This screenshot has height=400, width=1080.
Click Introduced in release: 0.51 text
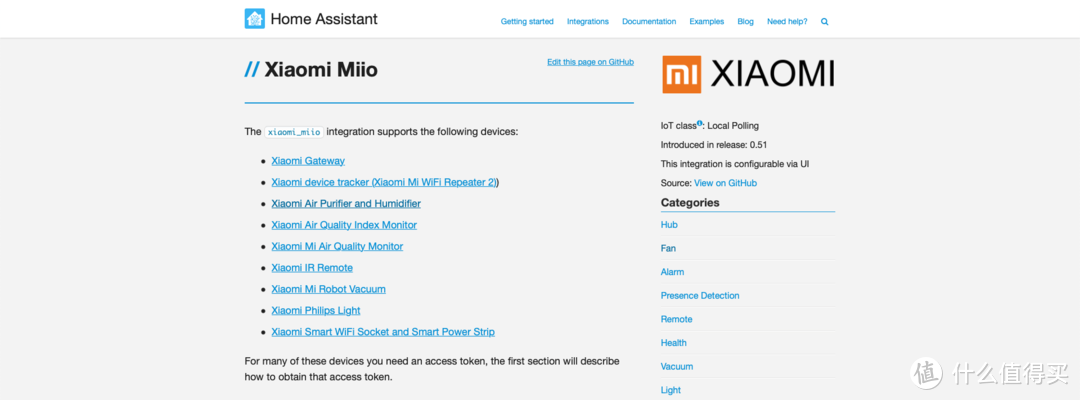[714, 145]
